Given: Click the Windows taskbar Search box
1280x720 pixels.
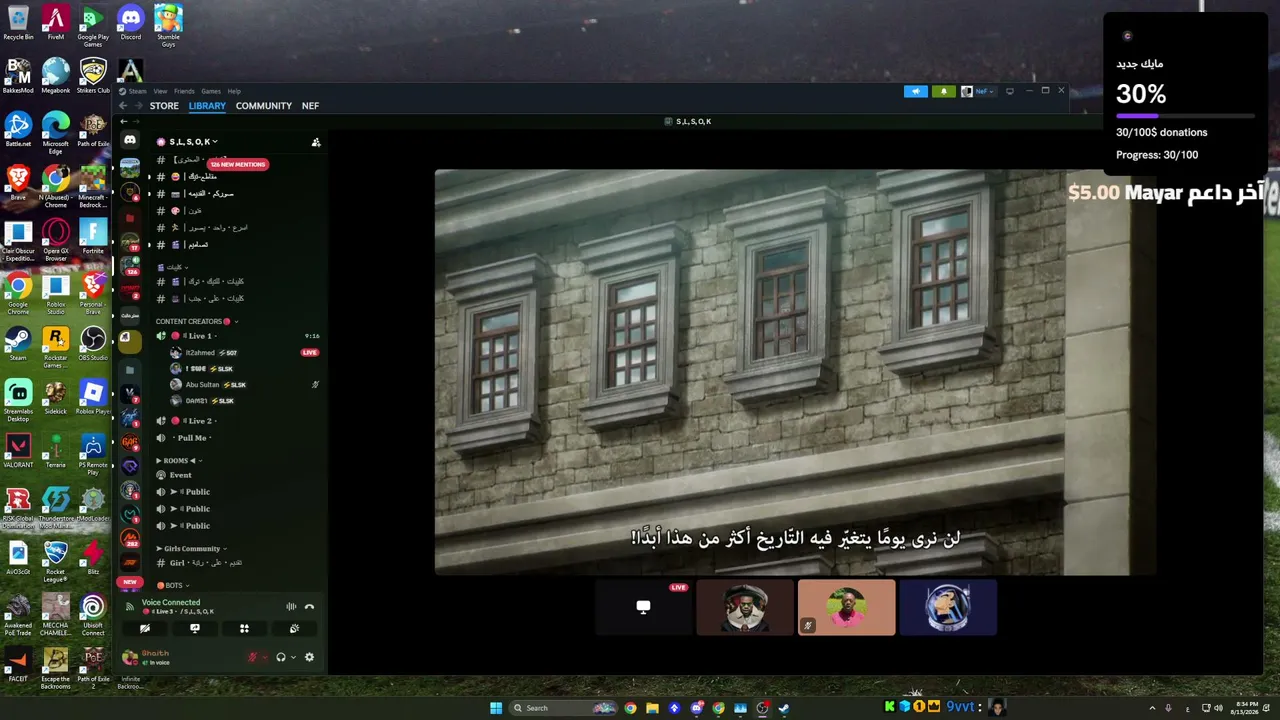Looking at the screenshot, I should point(563,708).
